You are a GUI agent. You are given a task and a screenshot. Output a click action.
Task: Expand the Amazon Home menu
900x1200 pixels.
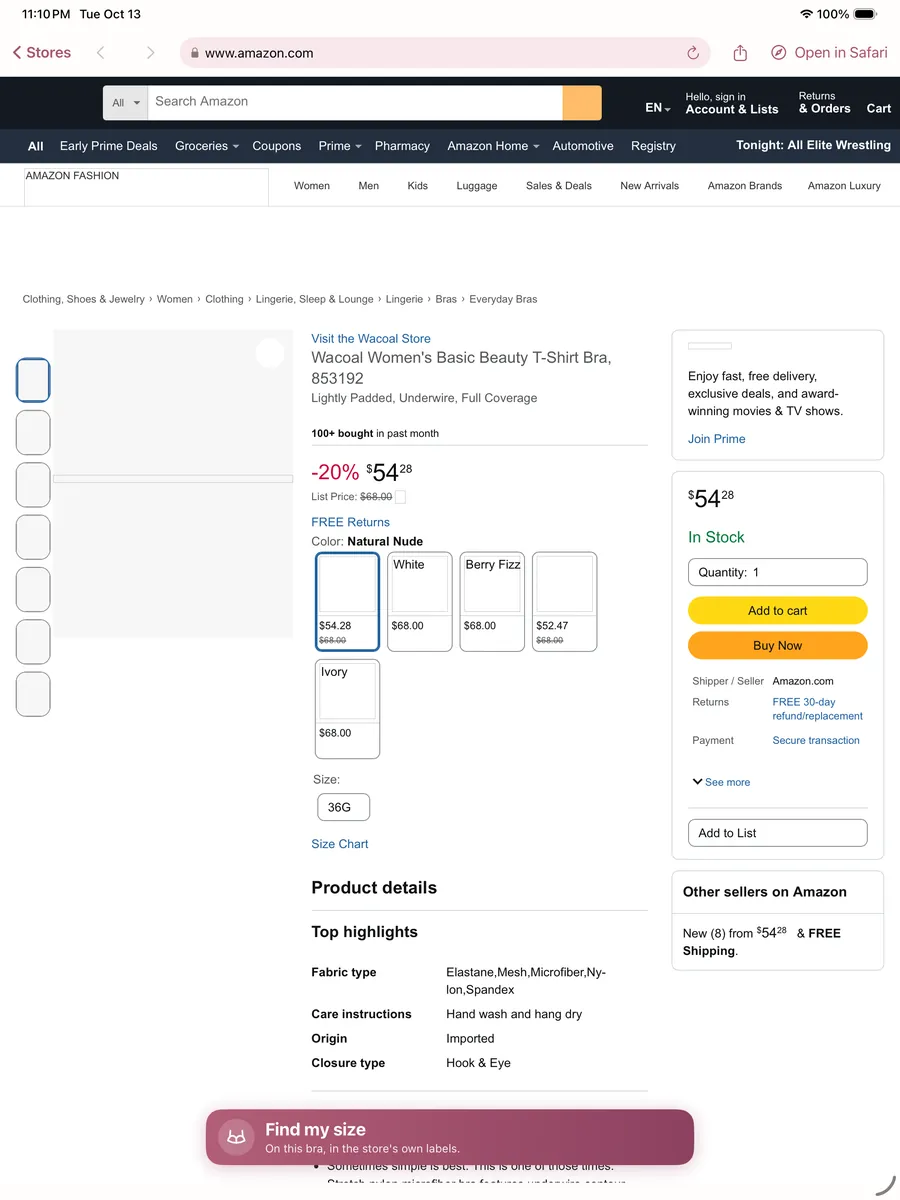coord(493,146)
